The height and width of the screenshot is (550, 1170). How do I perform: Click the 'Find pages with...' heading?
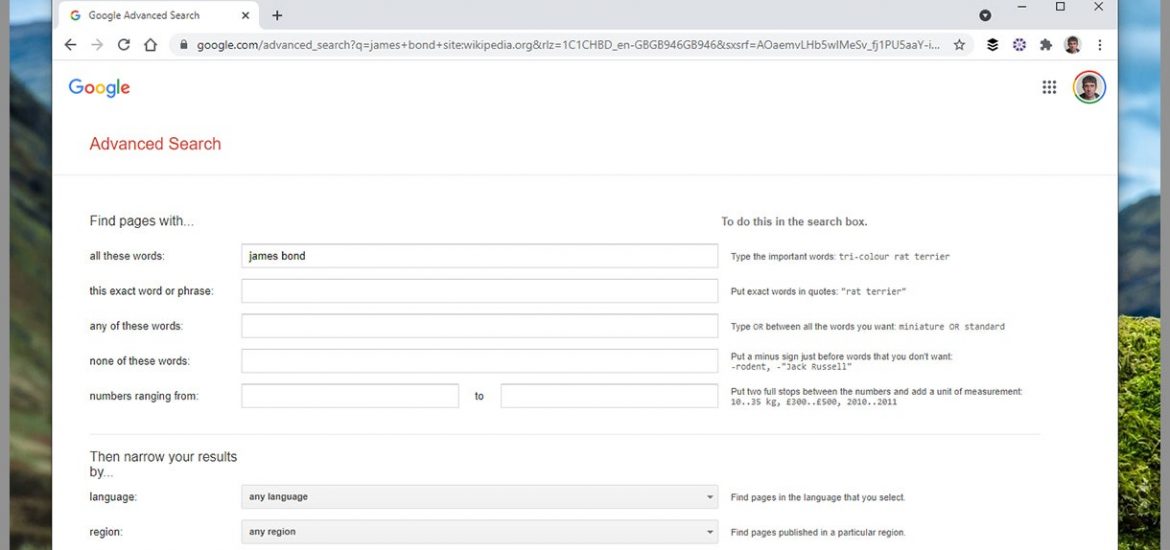[x=142, y=221]
